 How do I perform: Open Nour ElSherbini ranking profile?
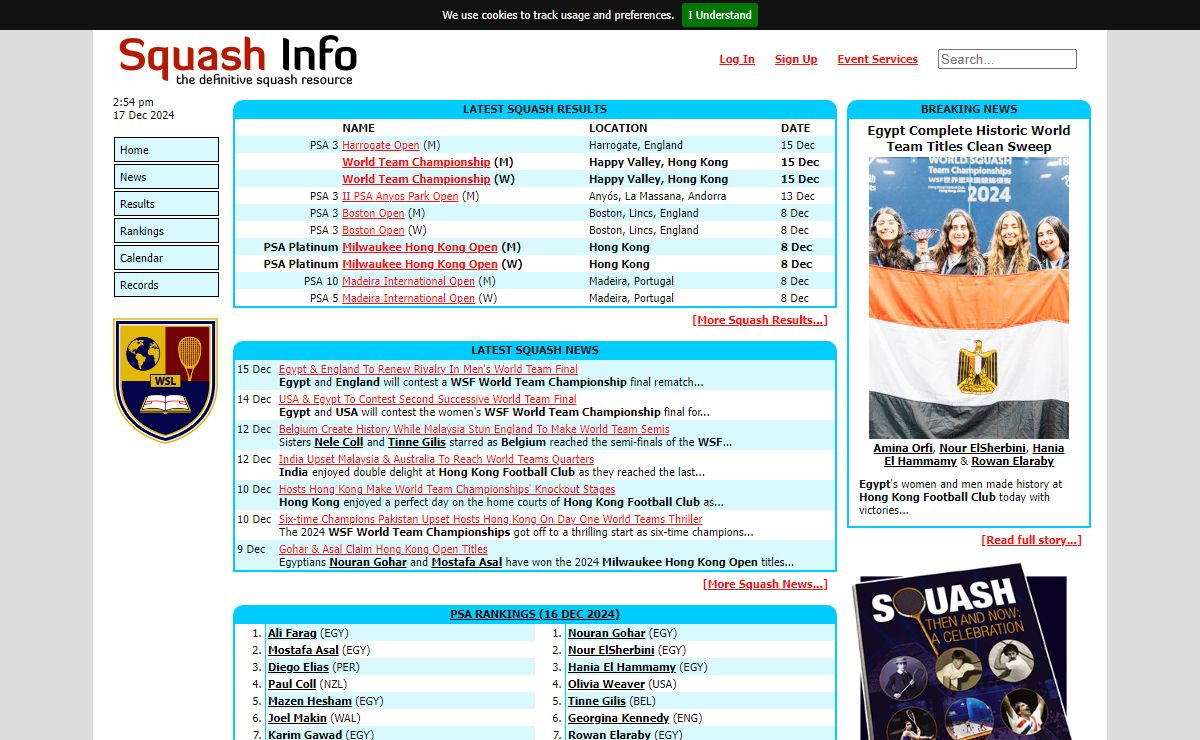[x=611, y=650]
